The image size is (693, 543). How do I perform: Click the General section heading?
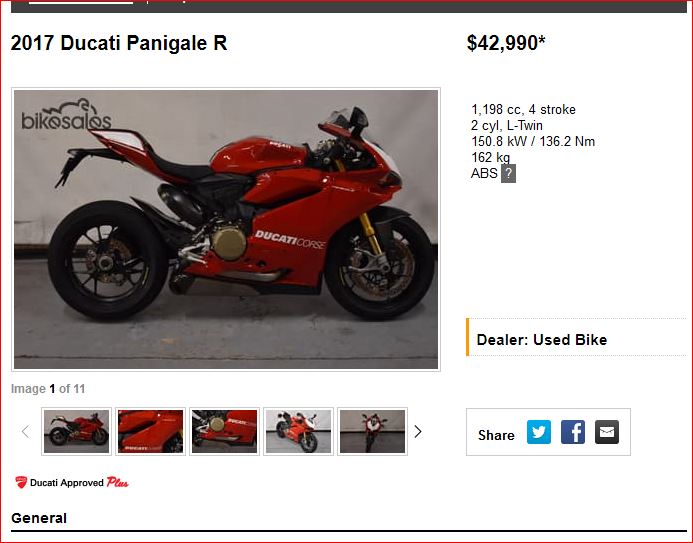[x=39, y=518]
